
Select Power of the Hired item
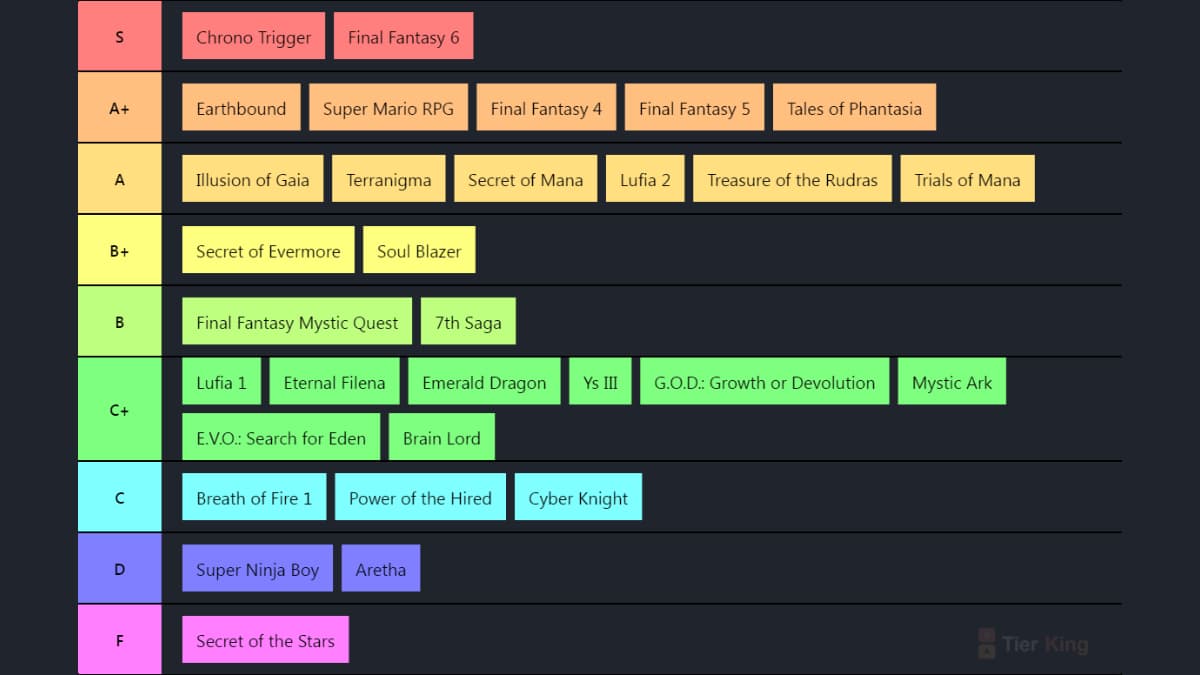click(420, 497)
